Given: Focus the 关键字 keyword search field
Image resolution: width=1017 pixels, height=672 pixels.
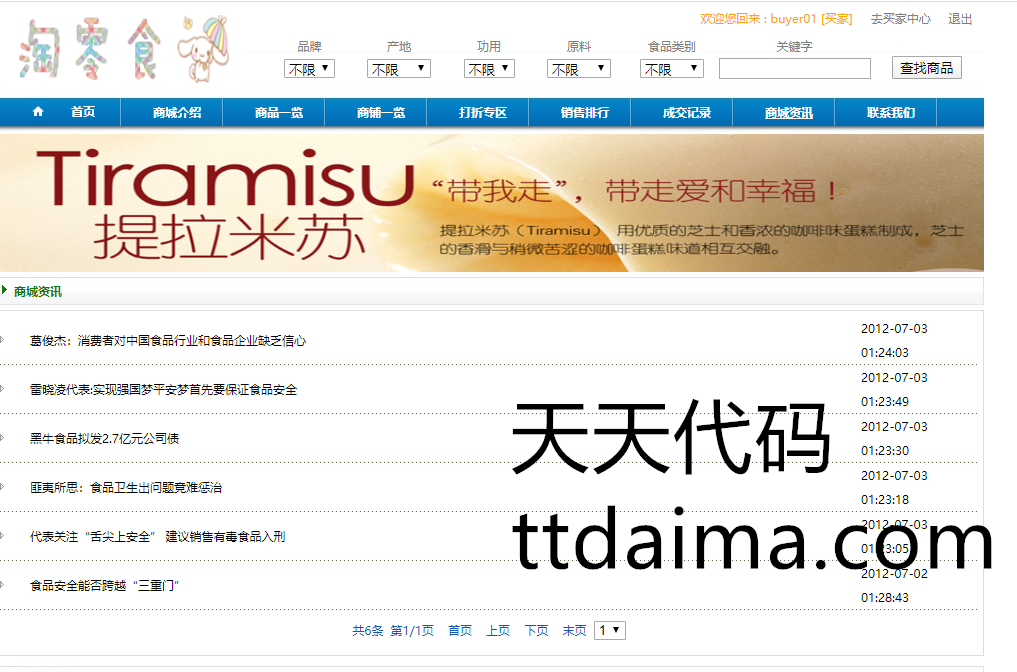Looking at the screenshot, I should (794, 69).
